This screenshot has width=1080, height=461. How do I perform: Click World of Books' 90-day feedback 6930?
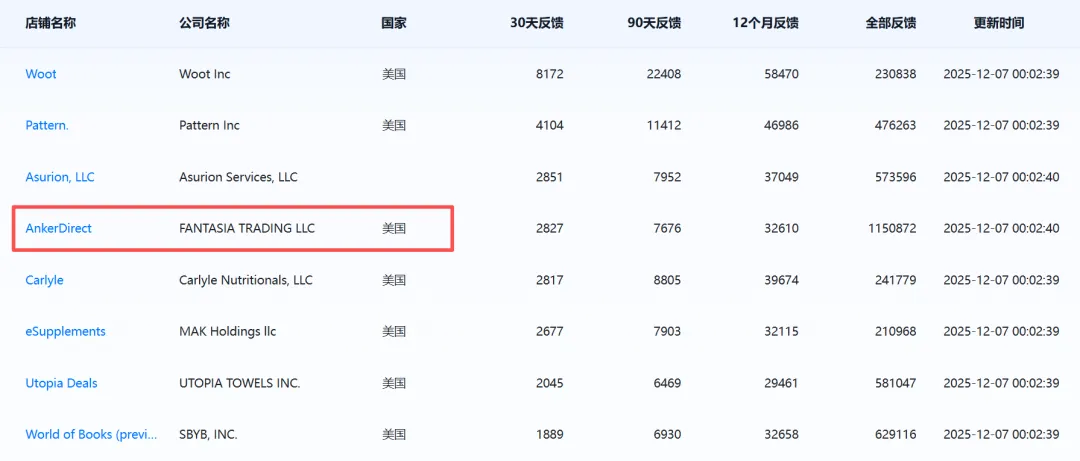(x=667, y=434)
